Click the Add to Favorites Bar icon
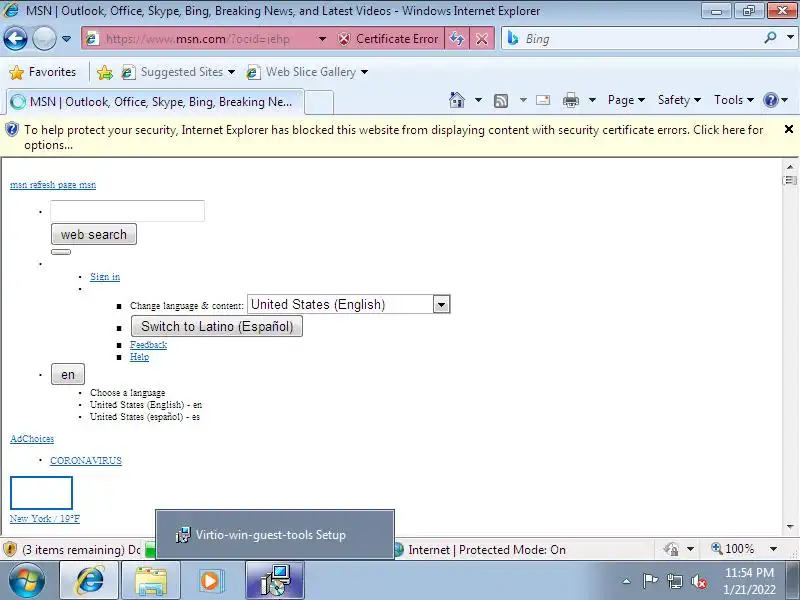 pos(105,72)
